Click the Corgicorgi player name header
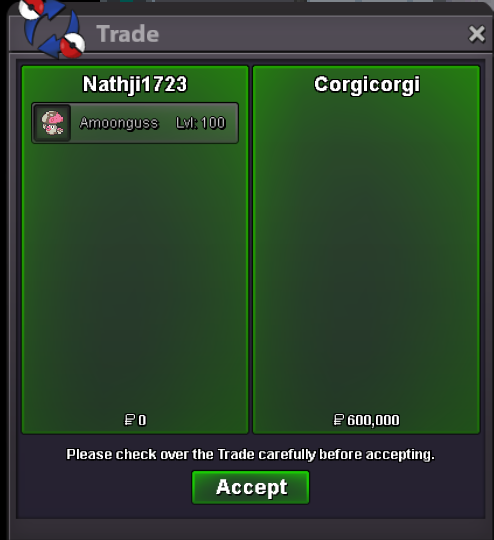The image size is (494, 540). 367,85
